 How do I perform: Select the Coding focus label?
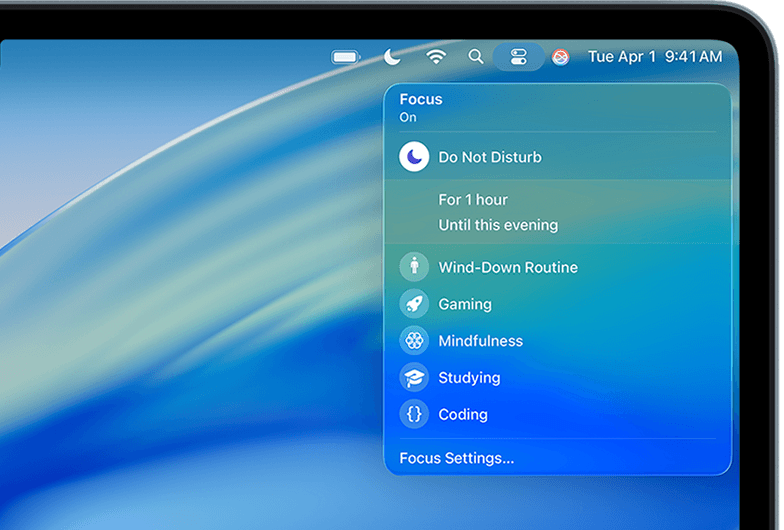(x=463, y=414)
